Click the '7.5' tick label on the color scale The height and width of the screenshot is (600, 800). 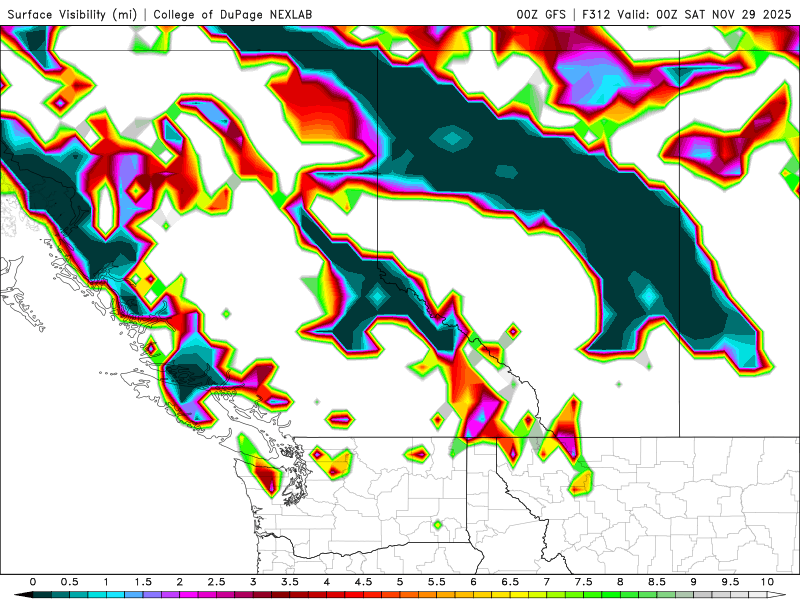tap(584, 582)
